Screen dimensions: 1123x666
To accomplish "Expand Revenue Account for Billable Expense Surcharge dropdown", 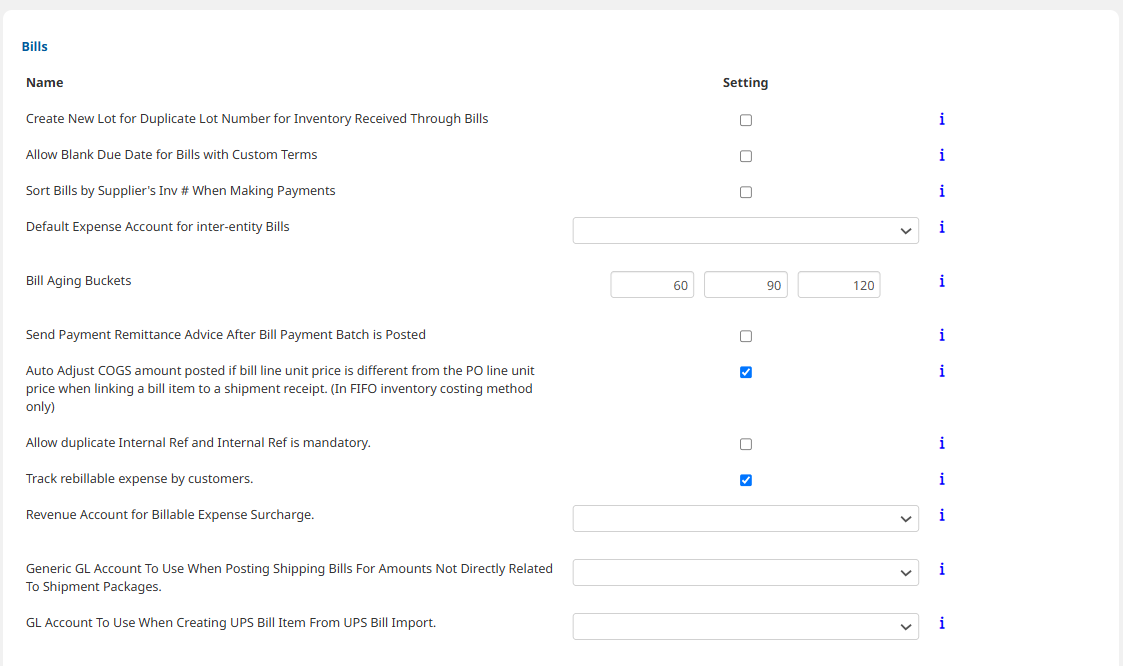I will tap(746, 518).
